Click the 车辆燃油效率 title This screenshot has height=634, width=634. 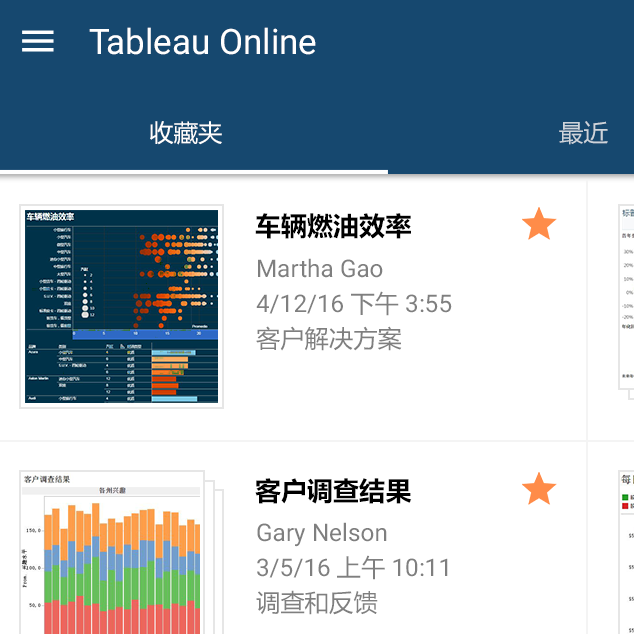(x=333, y=226)
